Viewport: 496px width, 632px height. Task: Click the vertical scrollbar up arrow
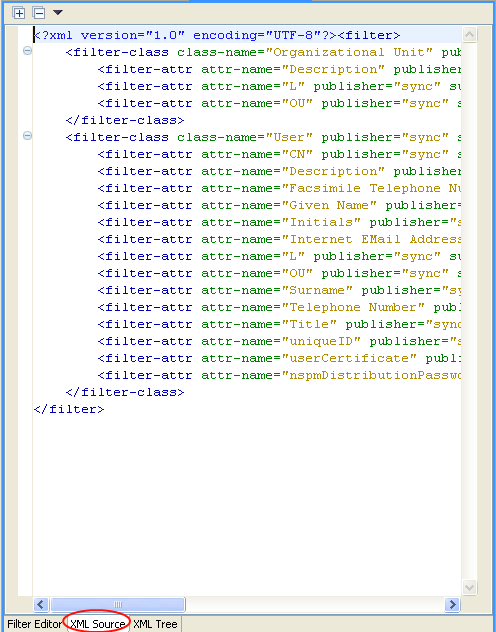pos(469,35)
